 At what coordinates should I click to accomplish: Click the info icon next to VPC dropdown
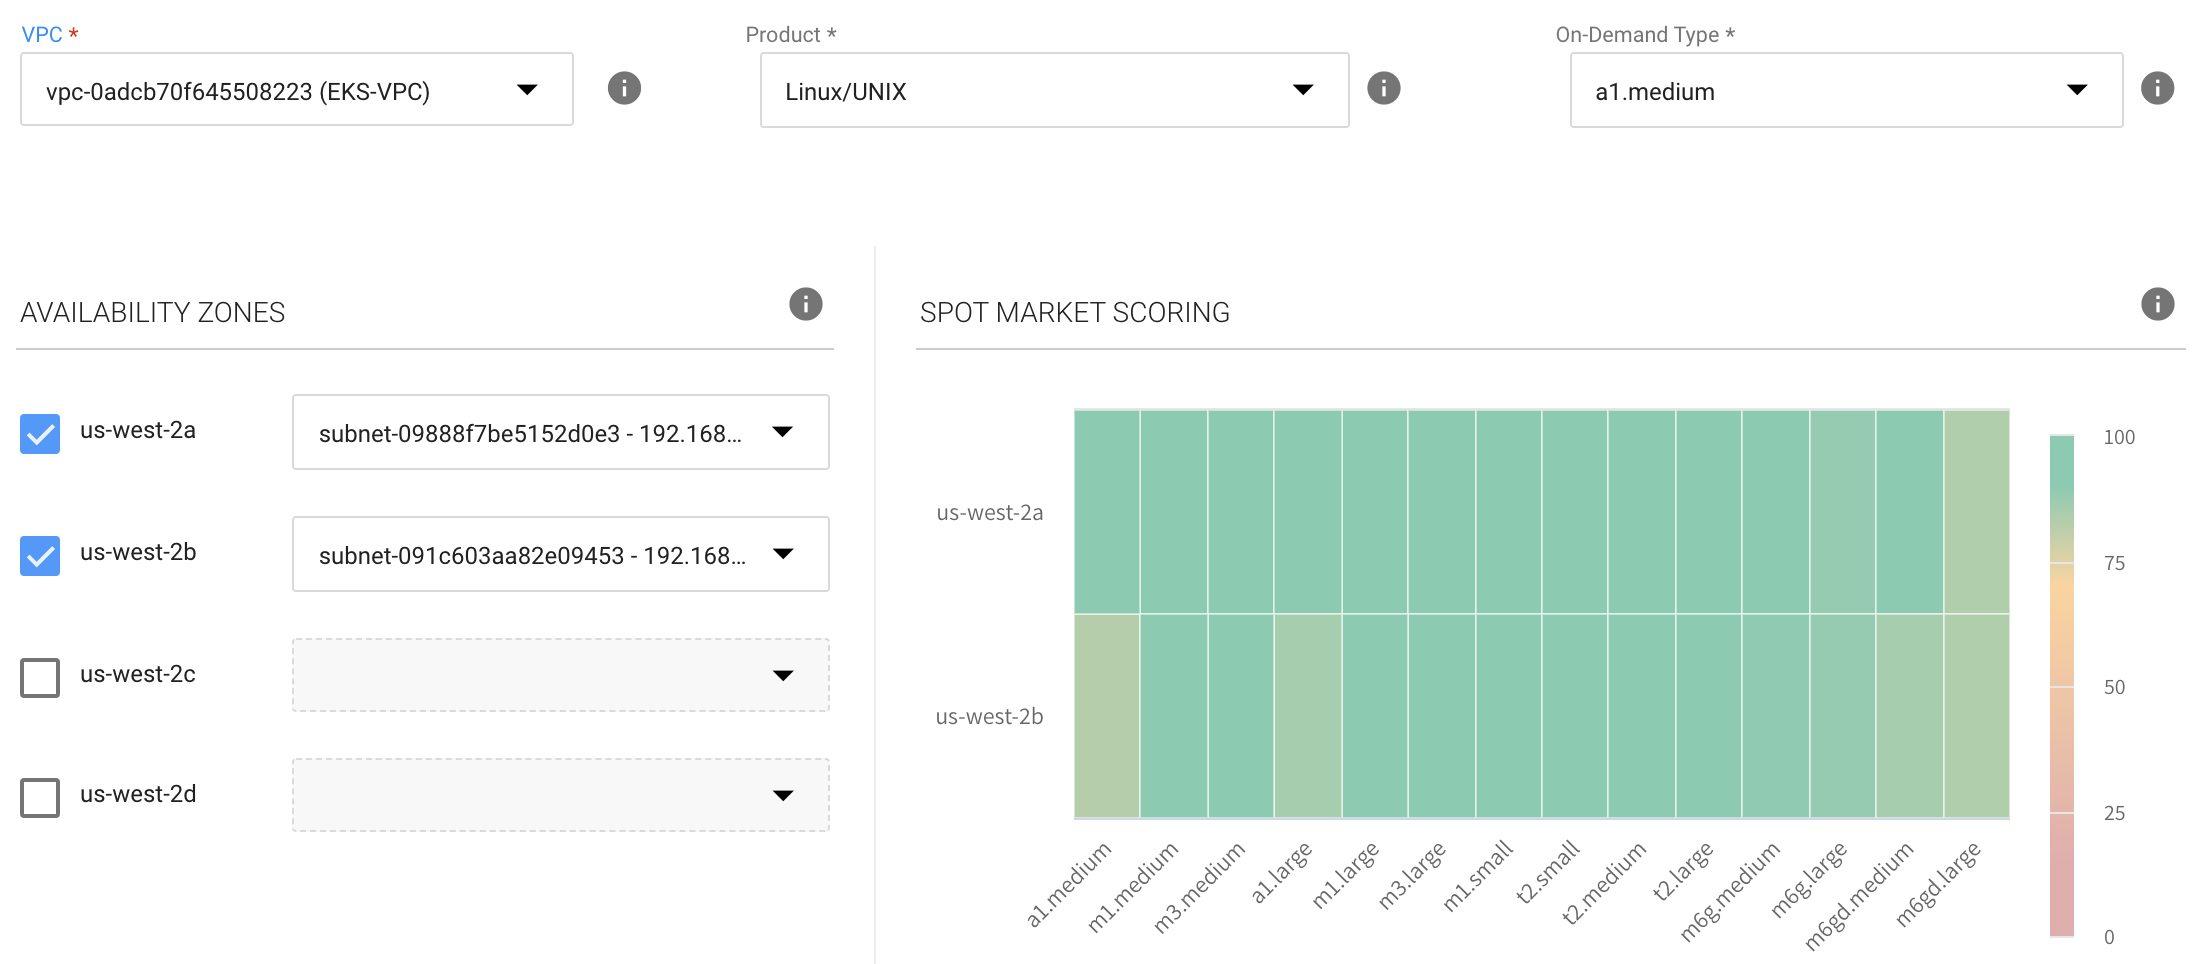tap(624, 88)
